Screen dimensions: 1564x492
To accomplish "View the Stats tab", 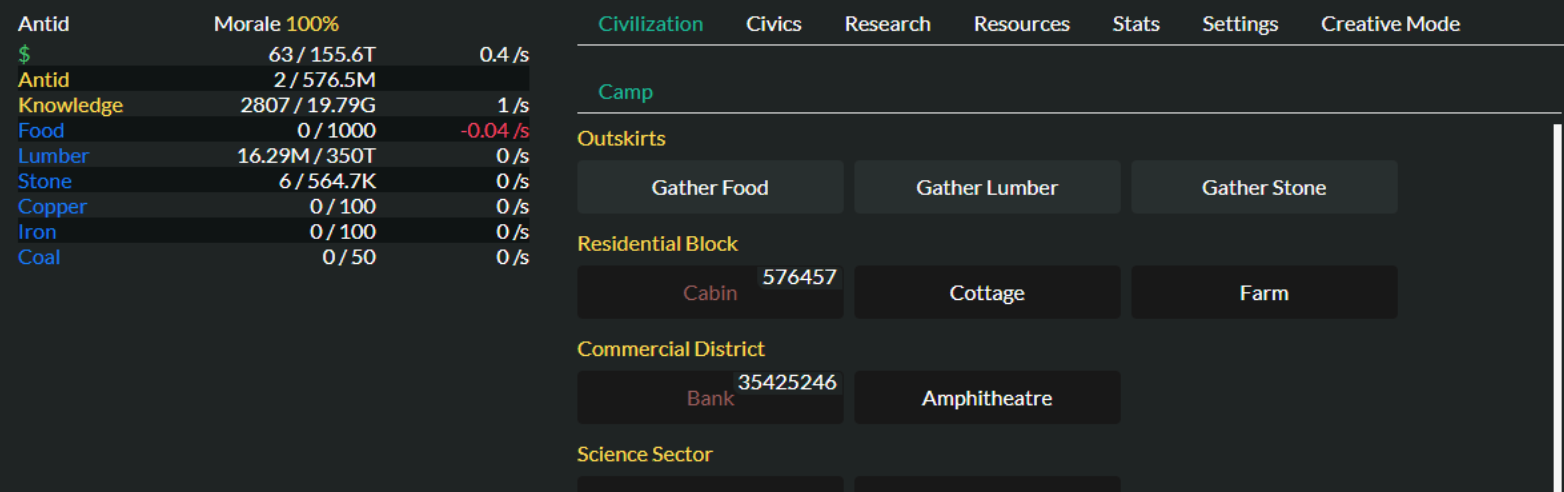I will click(x=1136, y=24).
